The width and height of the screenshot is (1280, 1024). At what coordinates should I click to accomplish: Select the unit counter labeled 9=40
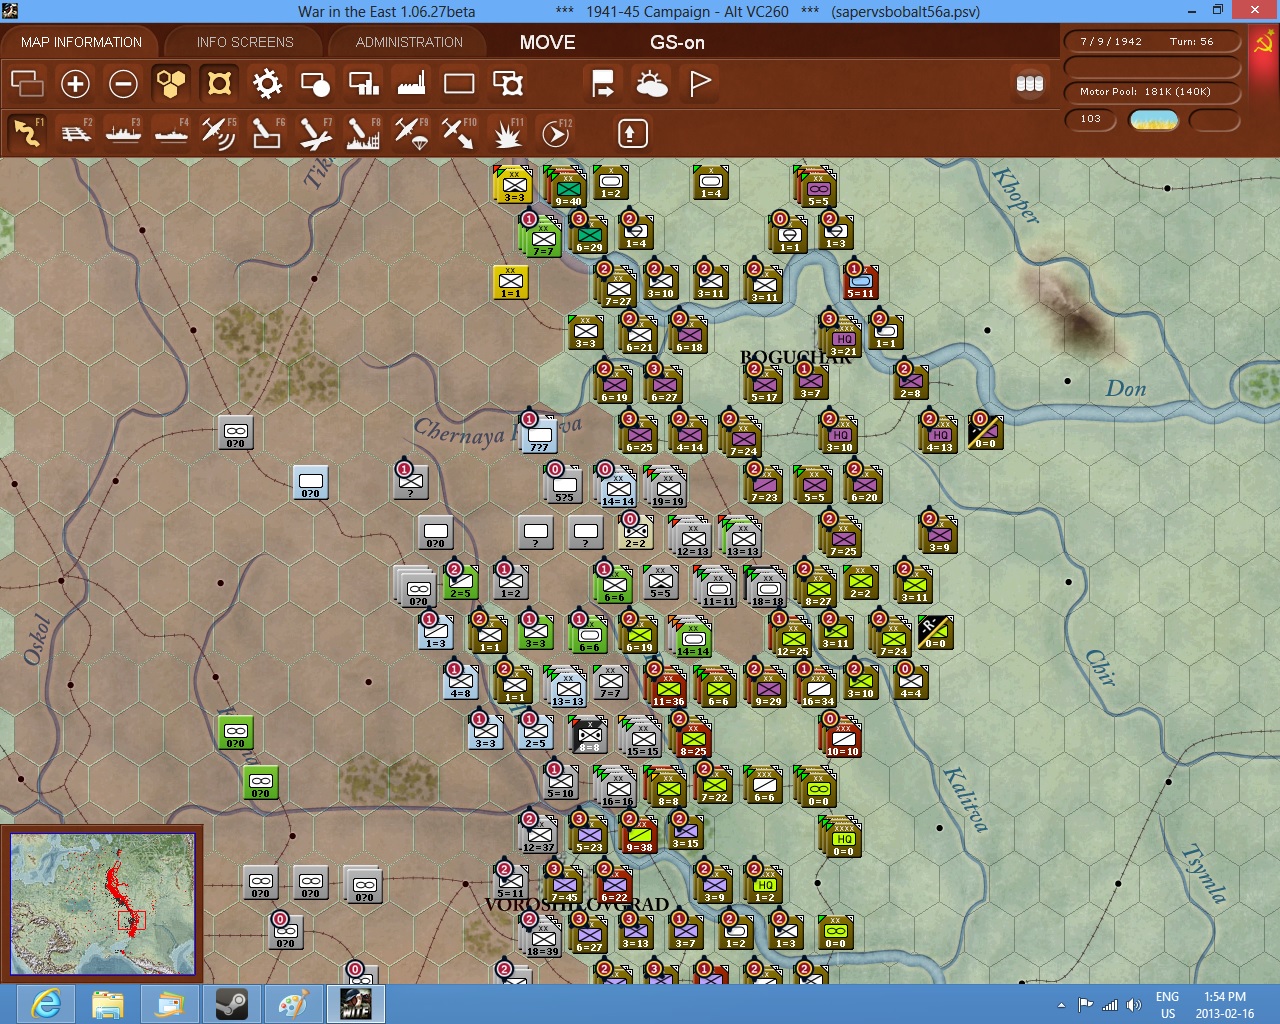[x=567, y=186]
